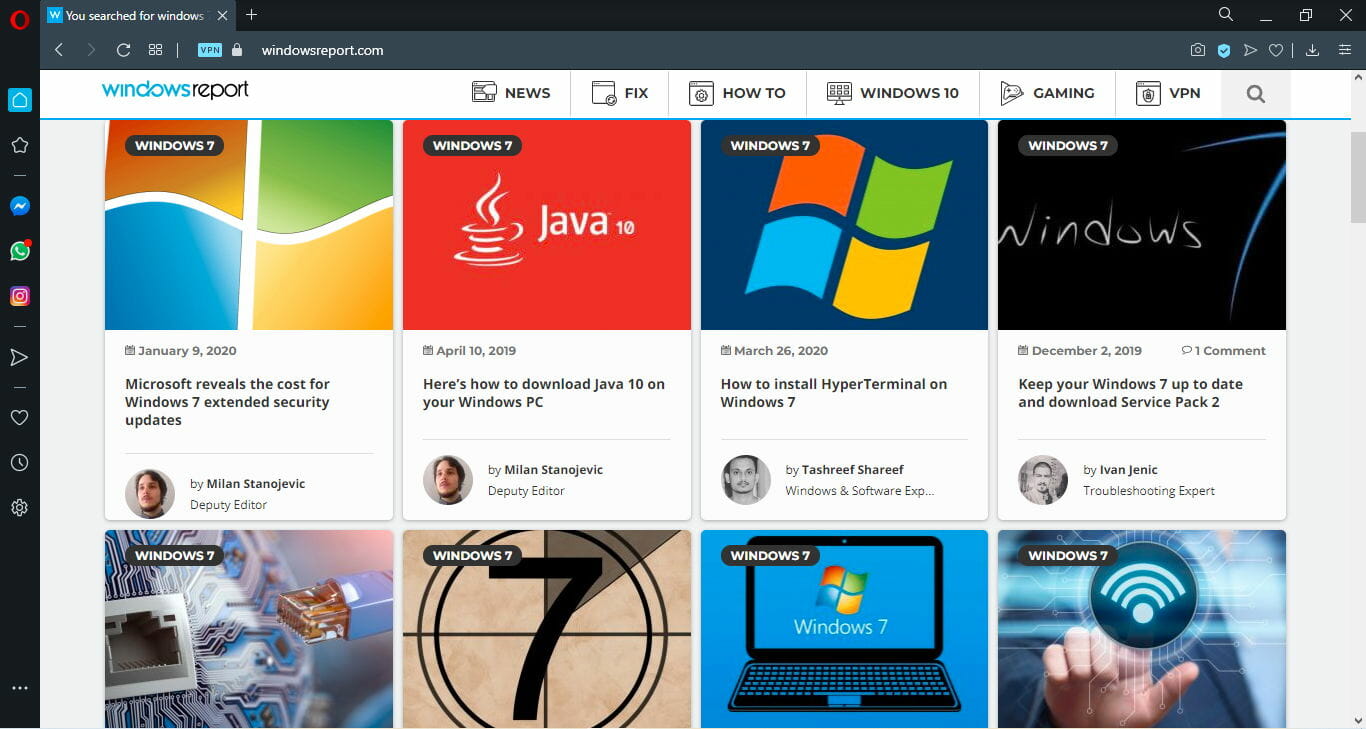Open the sidebar heart icon
The width and height of the screenshot is (1366, 729).
pos(19,418)
